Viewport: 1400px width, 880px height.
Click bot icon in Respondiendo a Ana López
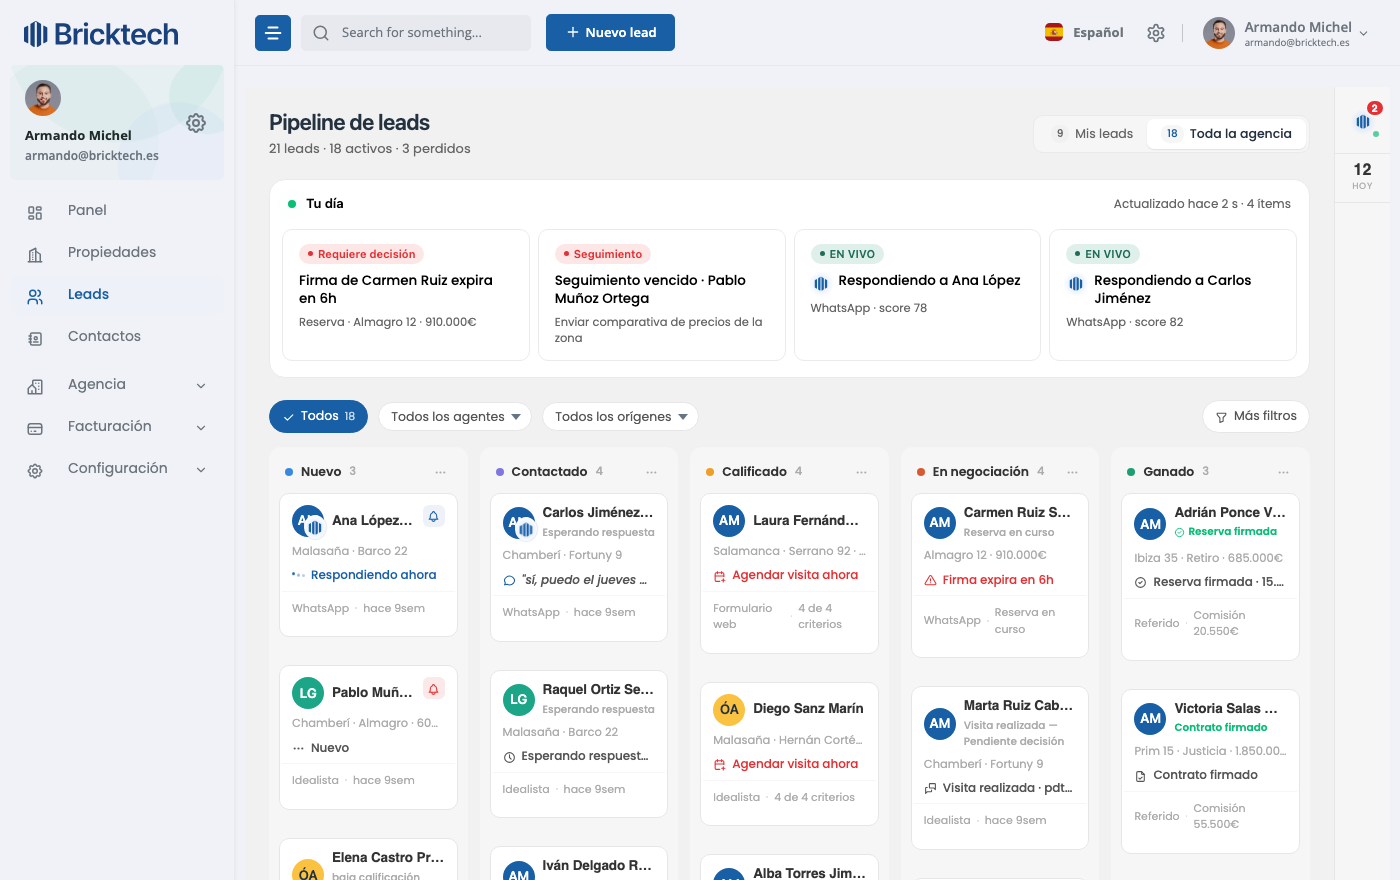821,283
